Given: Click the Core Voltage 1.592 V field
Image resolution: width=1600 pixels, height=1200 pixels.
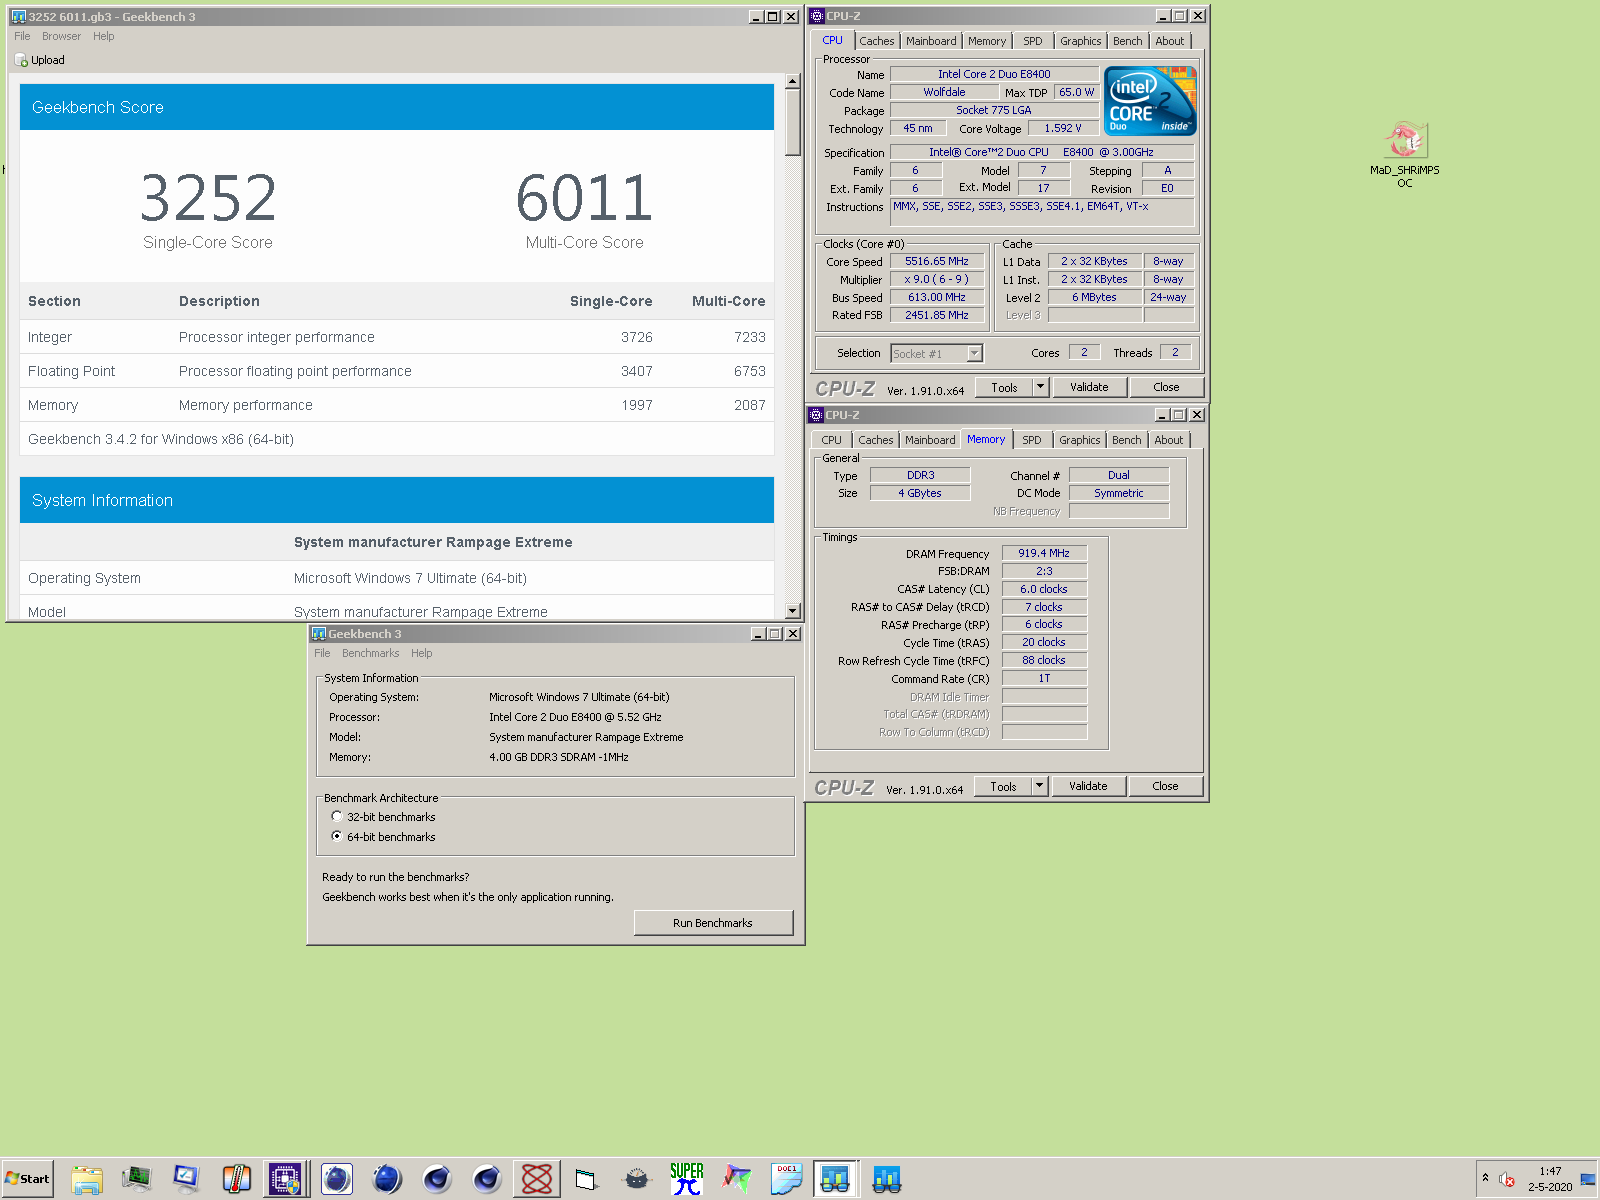Looking at the screenshot, I should click(1063, 128).
